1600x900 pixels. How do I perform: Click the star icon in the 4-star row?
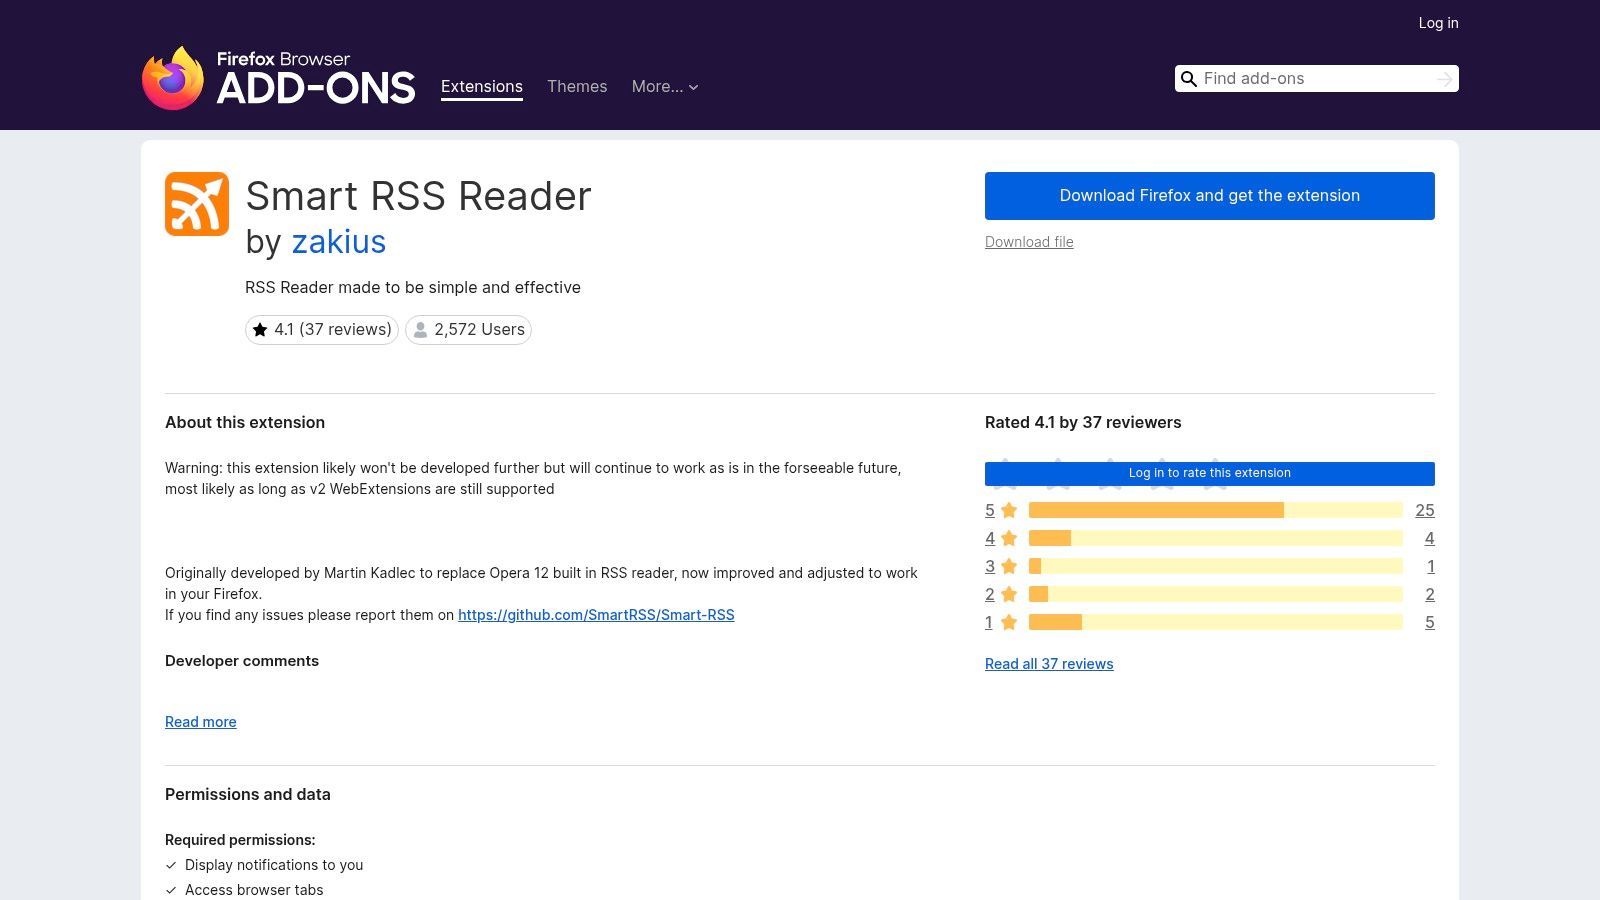tap(1009, 538)
